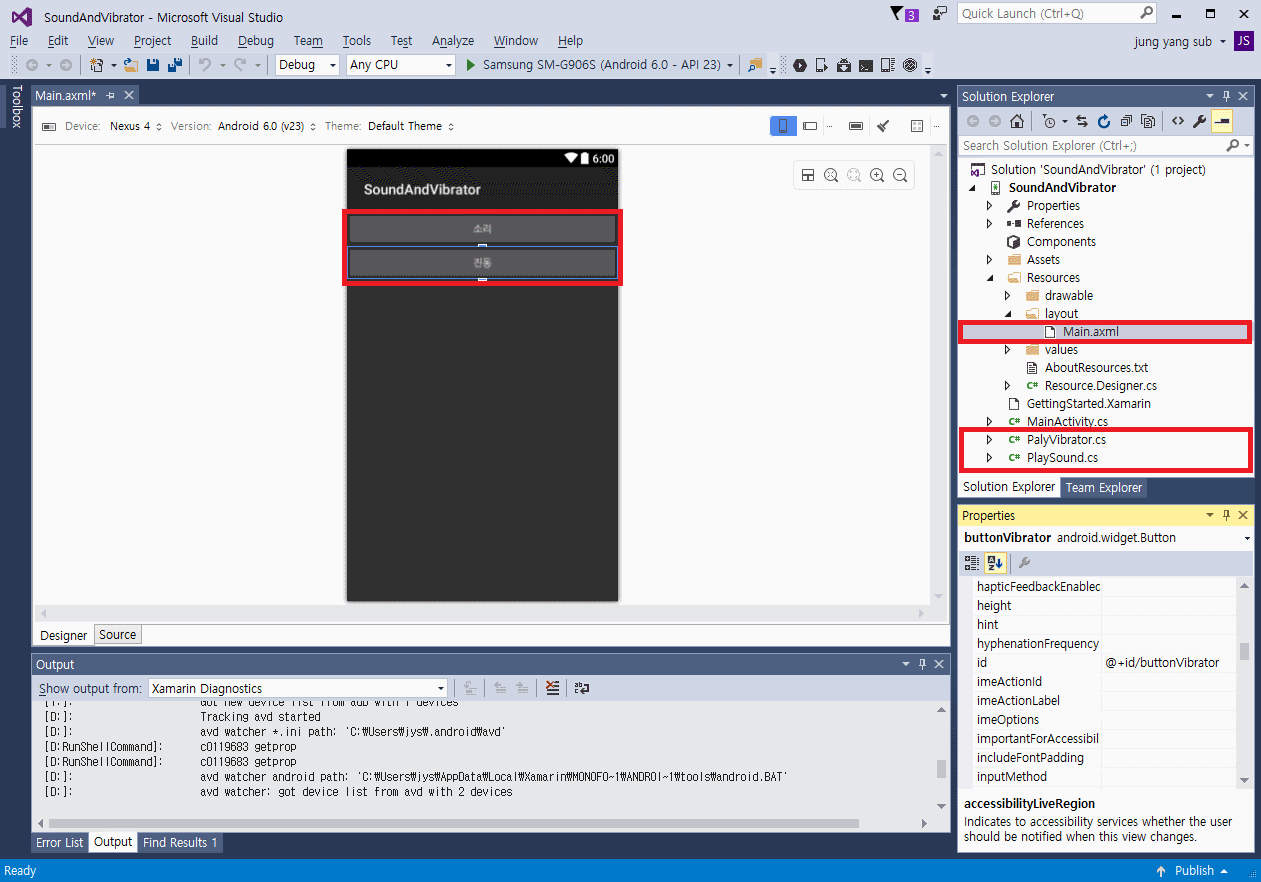Start debugging with the green play arrow
The image size is (1261, 882).
(471, 65)
